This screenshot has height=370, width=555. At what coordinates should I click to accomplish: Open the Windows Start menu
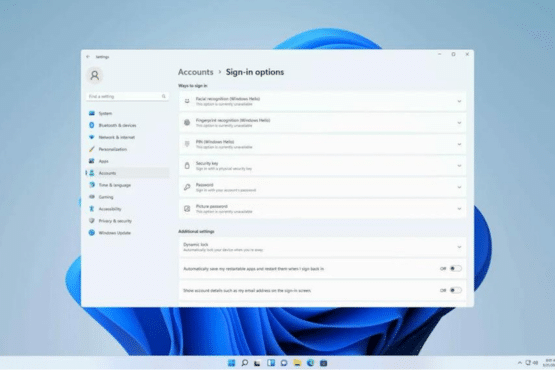click(231, 363)
